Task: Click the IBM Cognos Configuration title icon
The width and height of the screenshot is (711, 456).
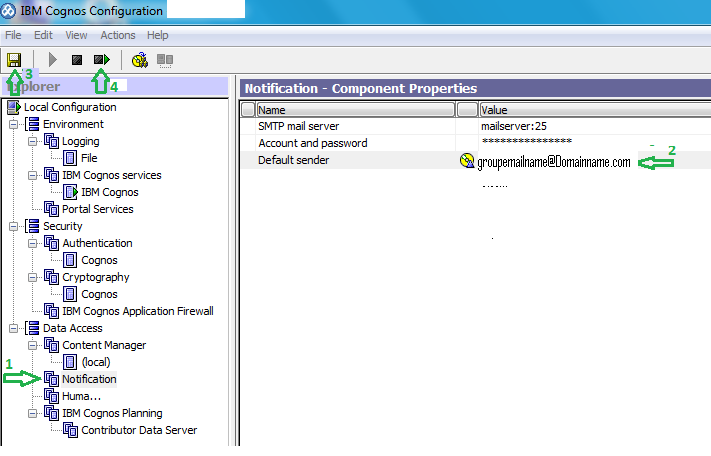Action: [x=8, y=11]
